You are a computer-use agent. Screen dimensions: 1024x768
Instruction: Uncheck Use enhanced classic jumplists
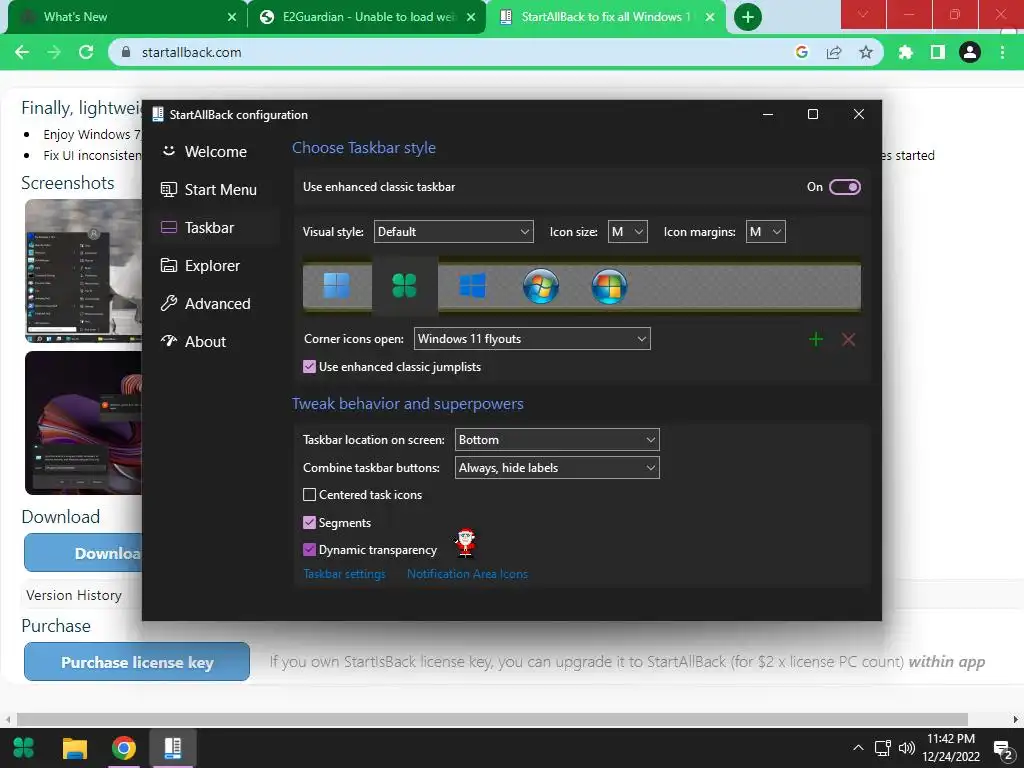310,367
